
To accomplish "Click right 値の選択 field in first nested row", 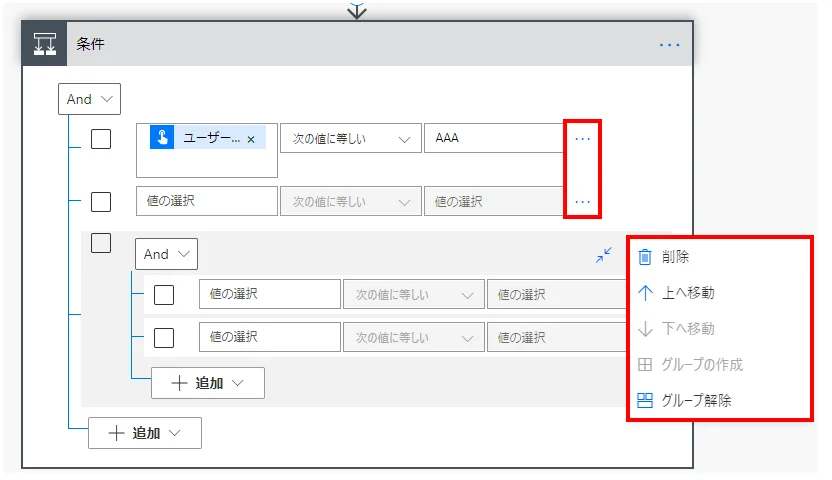I will [557, 294].
